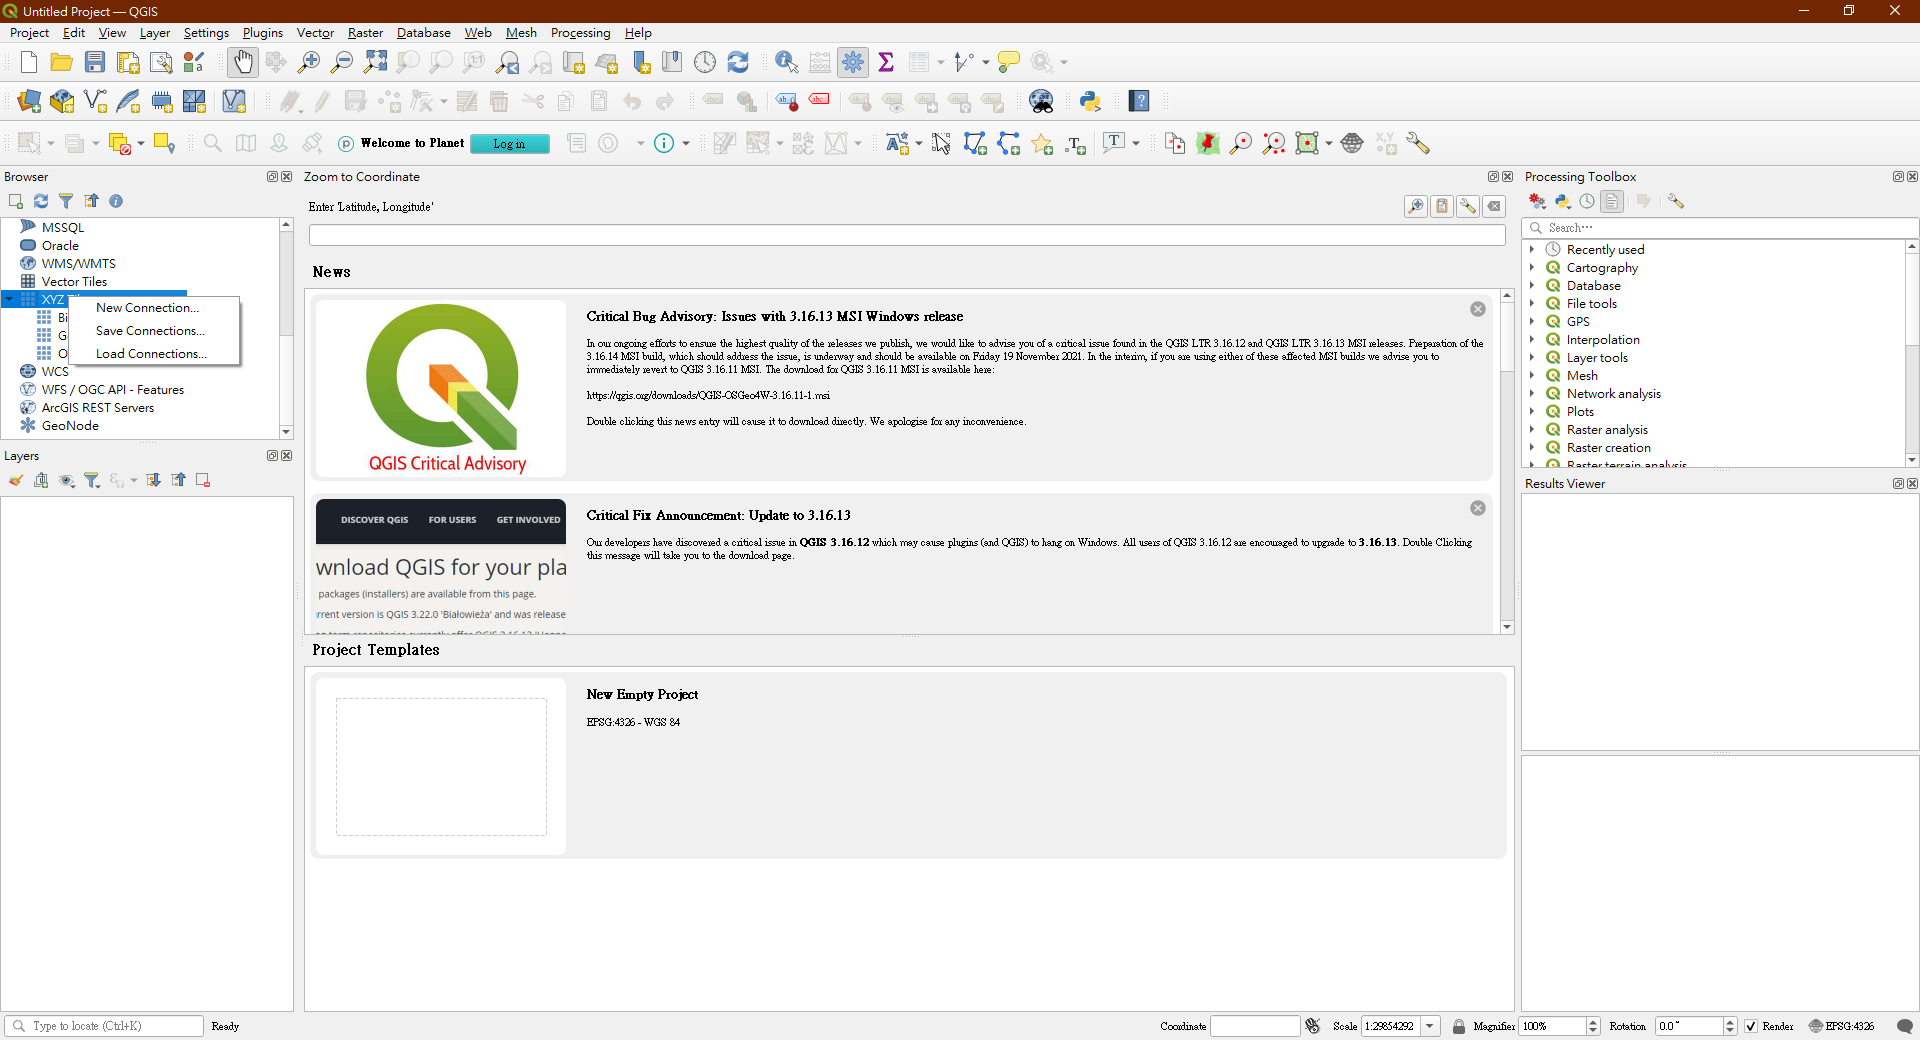The height and width of the screenshot is (1040, 1920).
Task: Select the Identify Features tool
Action: (x=787, y=62)
